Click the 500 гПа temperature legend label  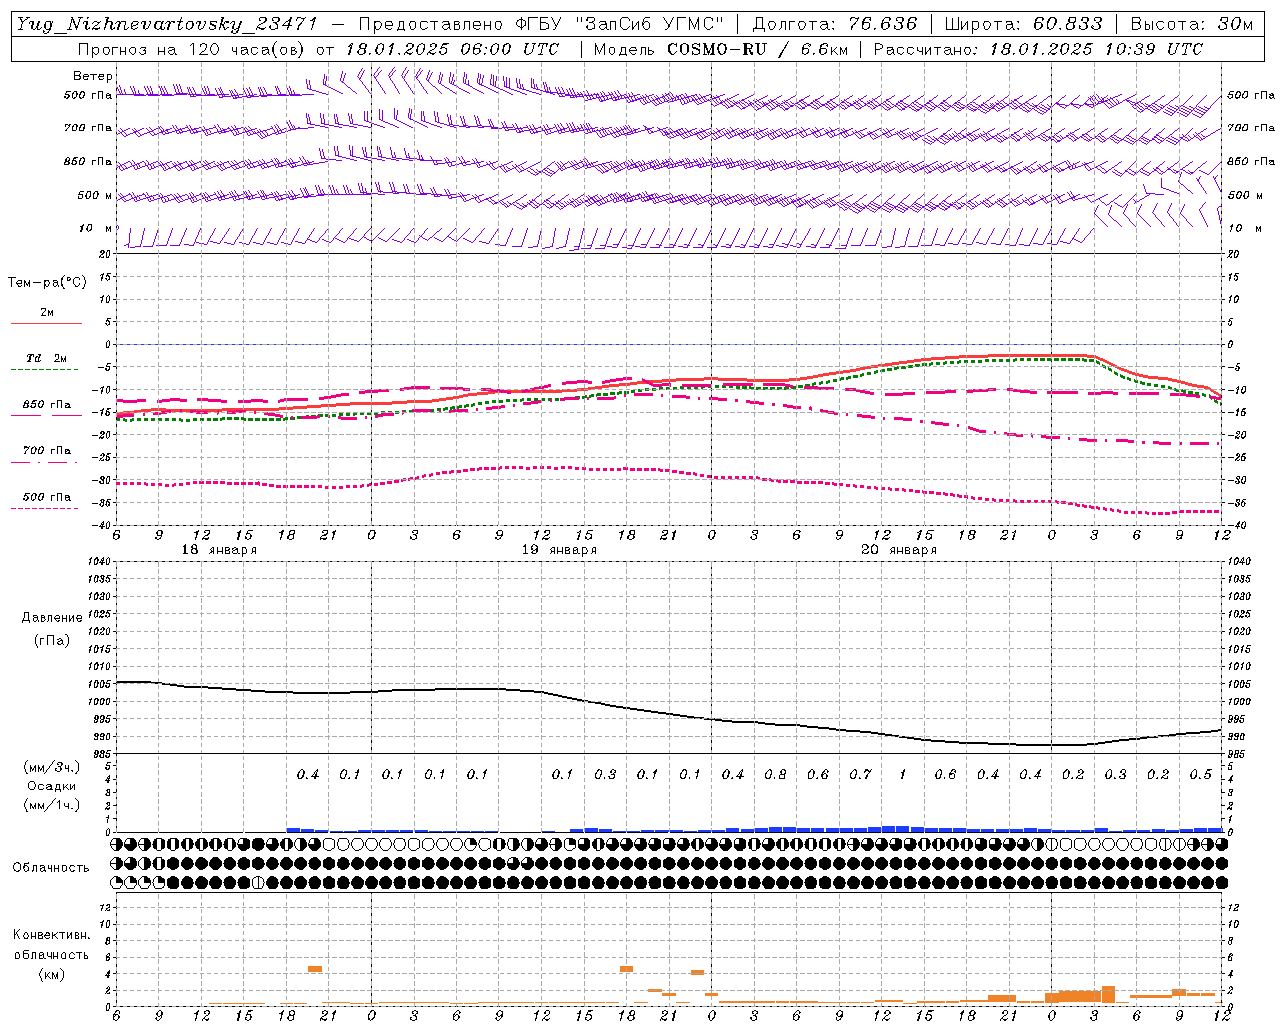click(x=47, y=497)
